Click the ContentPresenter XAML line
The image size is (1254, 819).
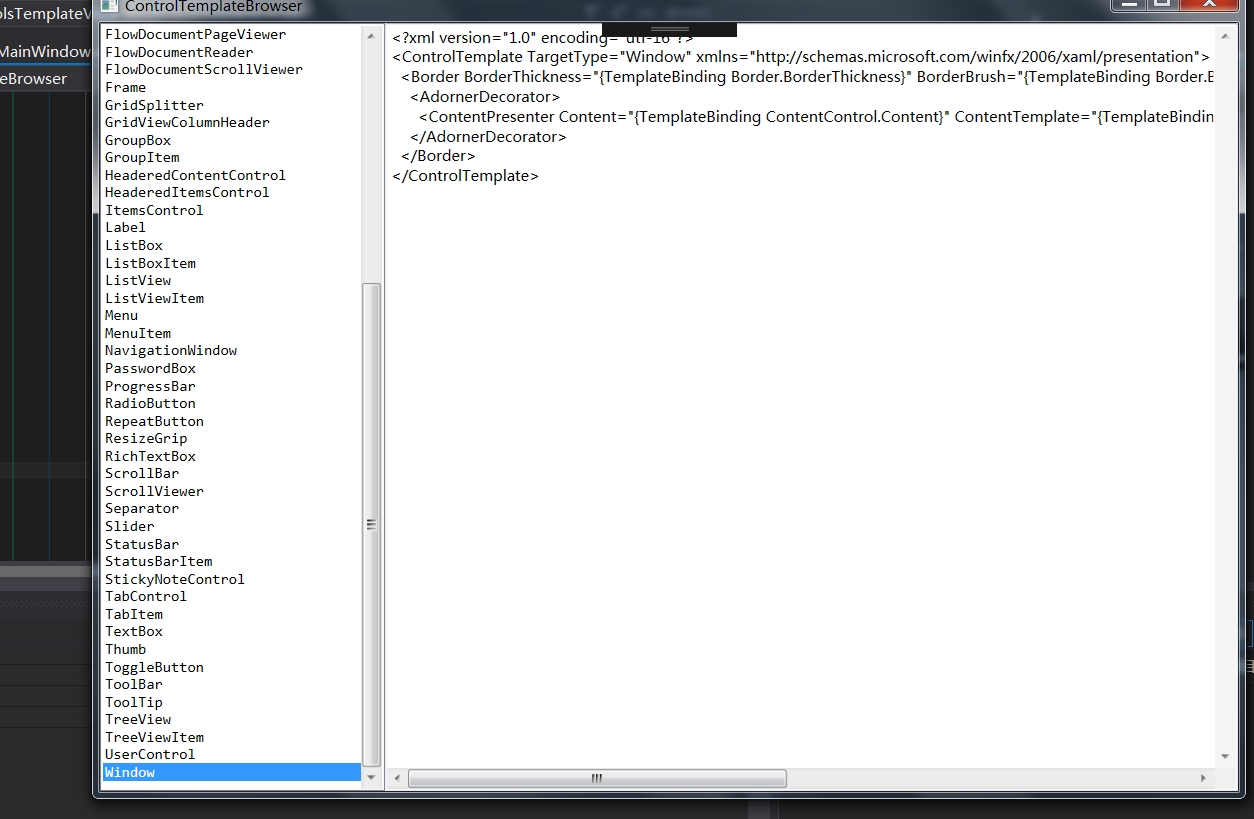pos(816,117)
